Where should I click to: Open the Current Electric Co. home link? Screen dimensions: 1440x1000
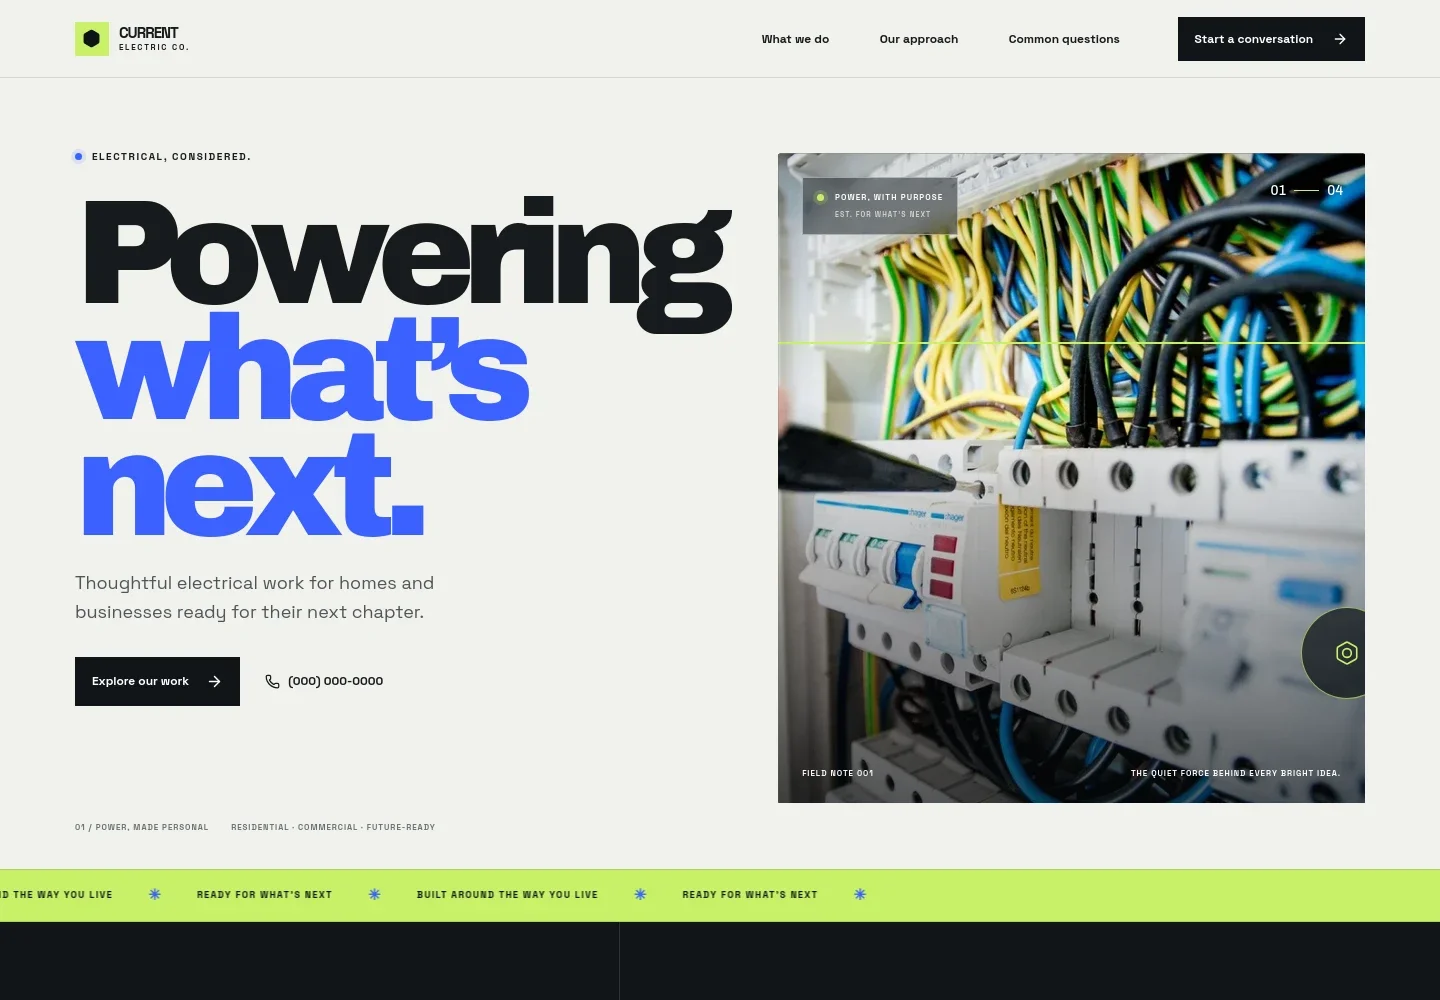click(x=132, y=39)
